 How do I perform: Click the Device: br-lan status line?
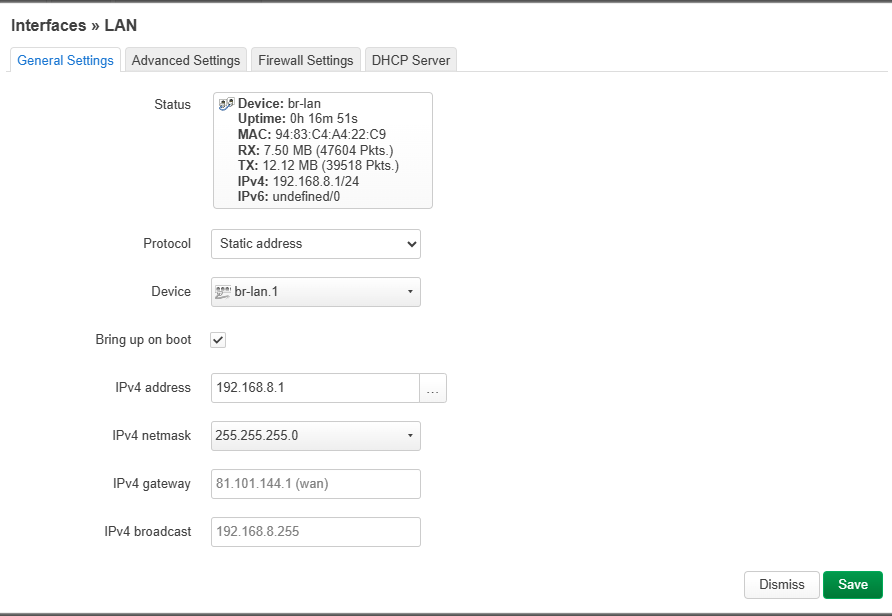[279, 104]
